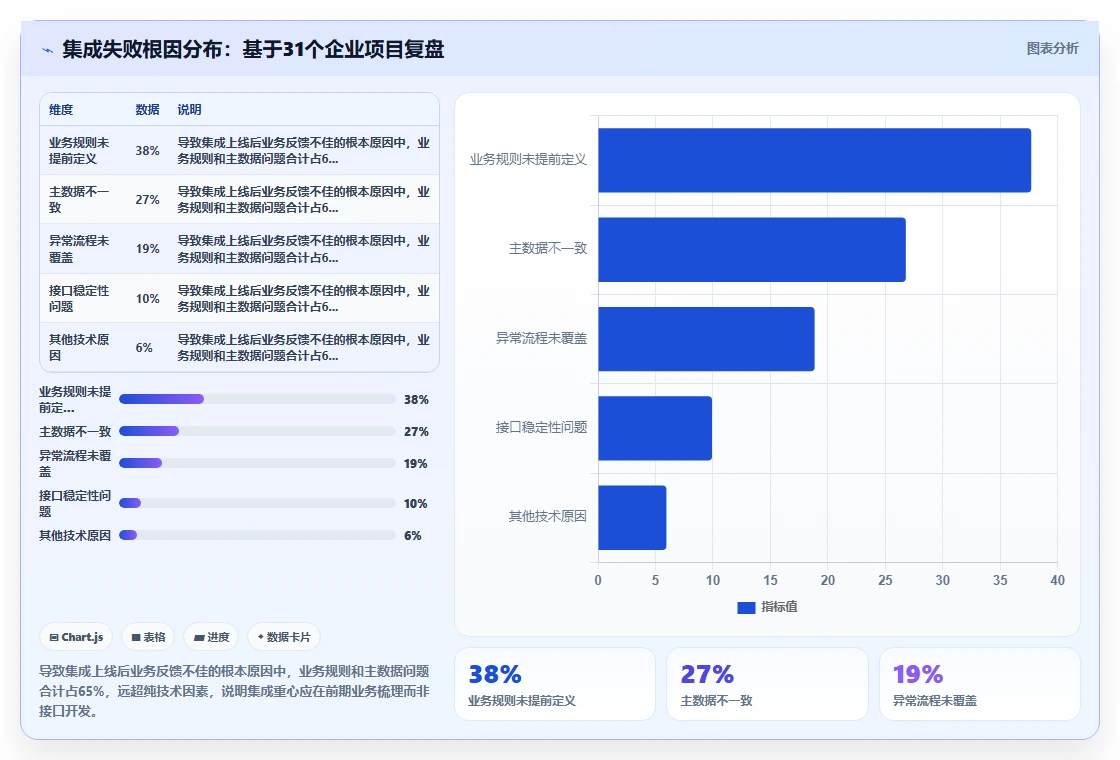Image resolution: width=1120 pixels, height=760 pixels.
Task: Click the 进度 tag chip
Action: (x=211, y=637)
